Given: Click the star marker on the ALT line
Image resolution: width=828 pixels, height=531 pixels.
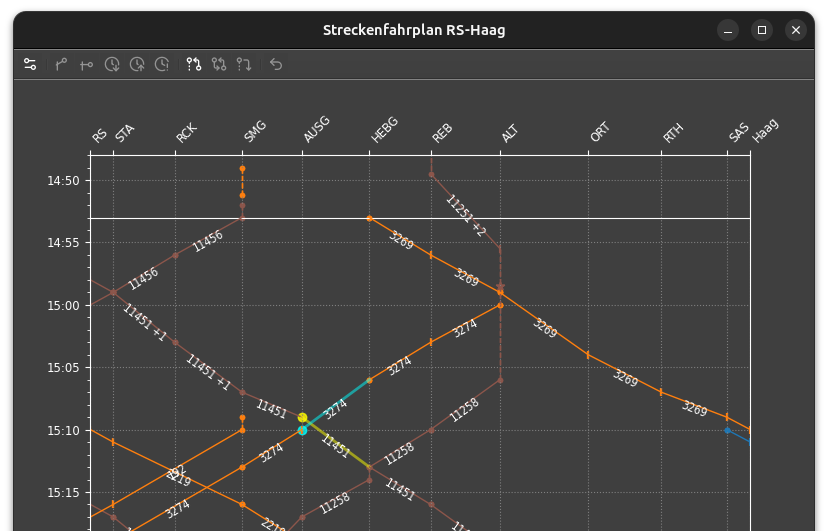Looking at the screenshot, I should (501, 287).
